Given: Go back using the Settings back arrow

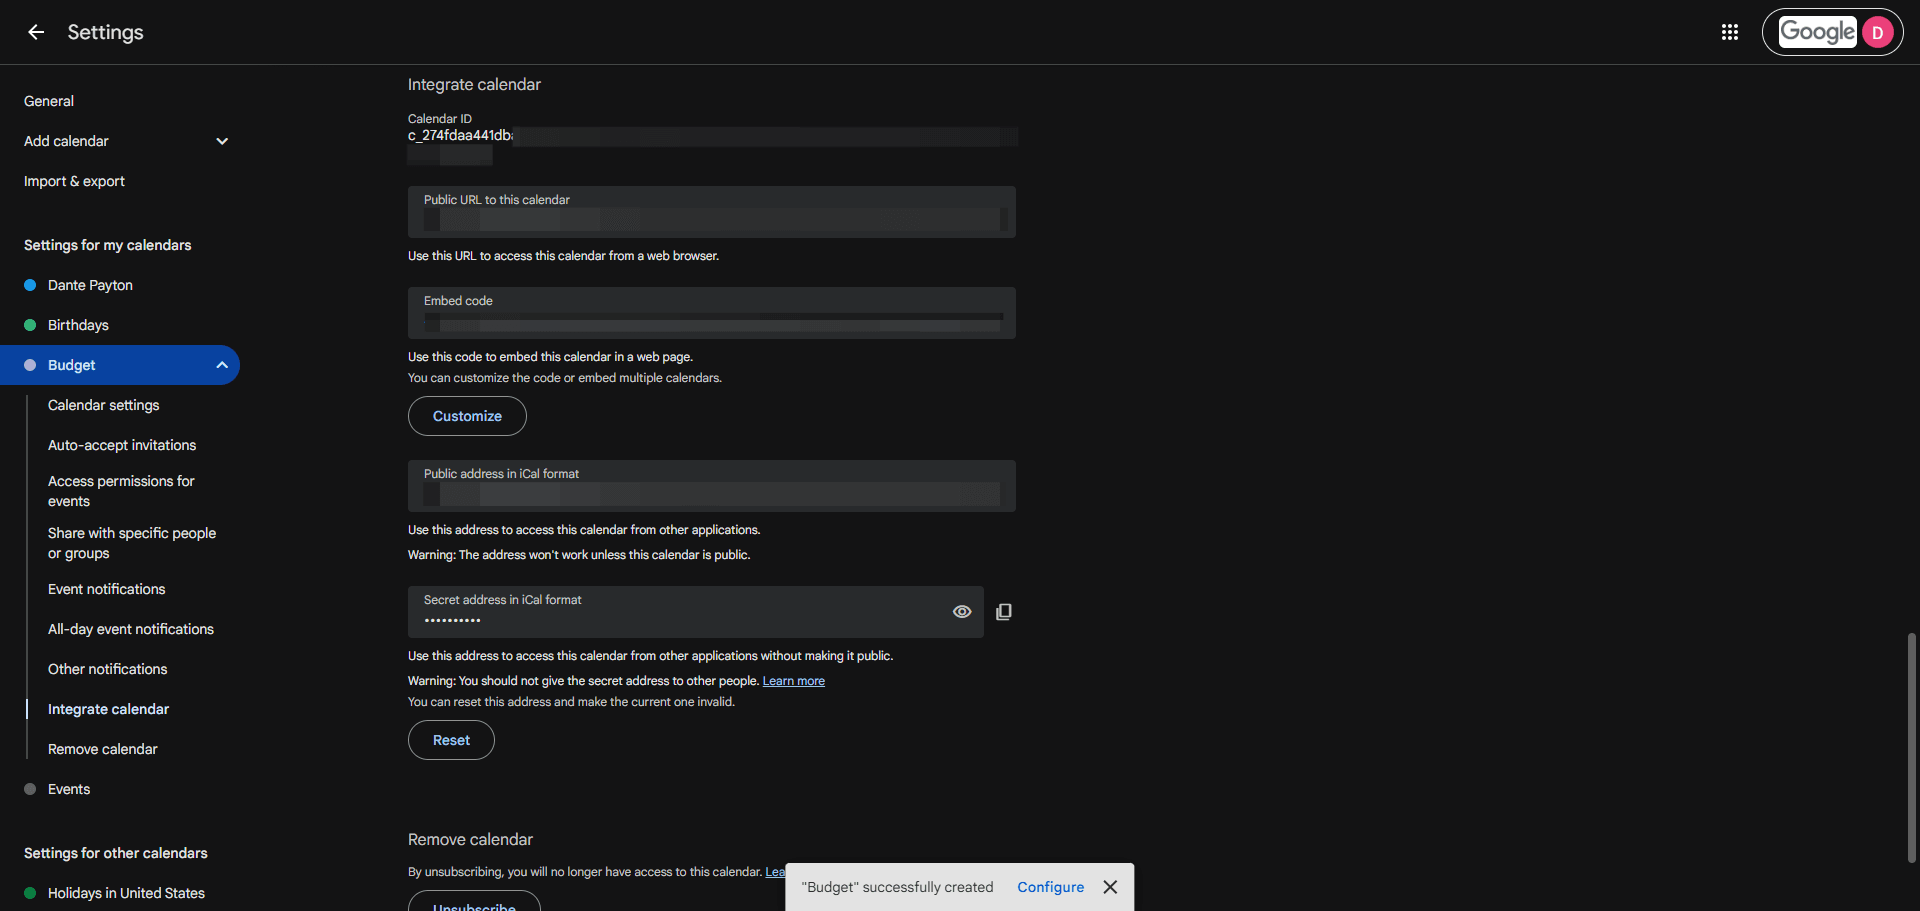Looking at the screenshot, I should tap(36, 32).
